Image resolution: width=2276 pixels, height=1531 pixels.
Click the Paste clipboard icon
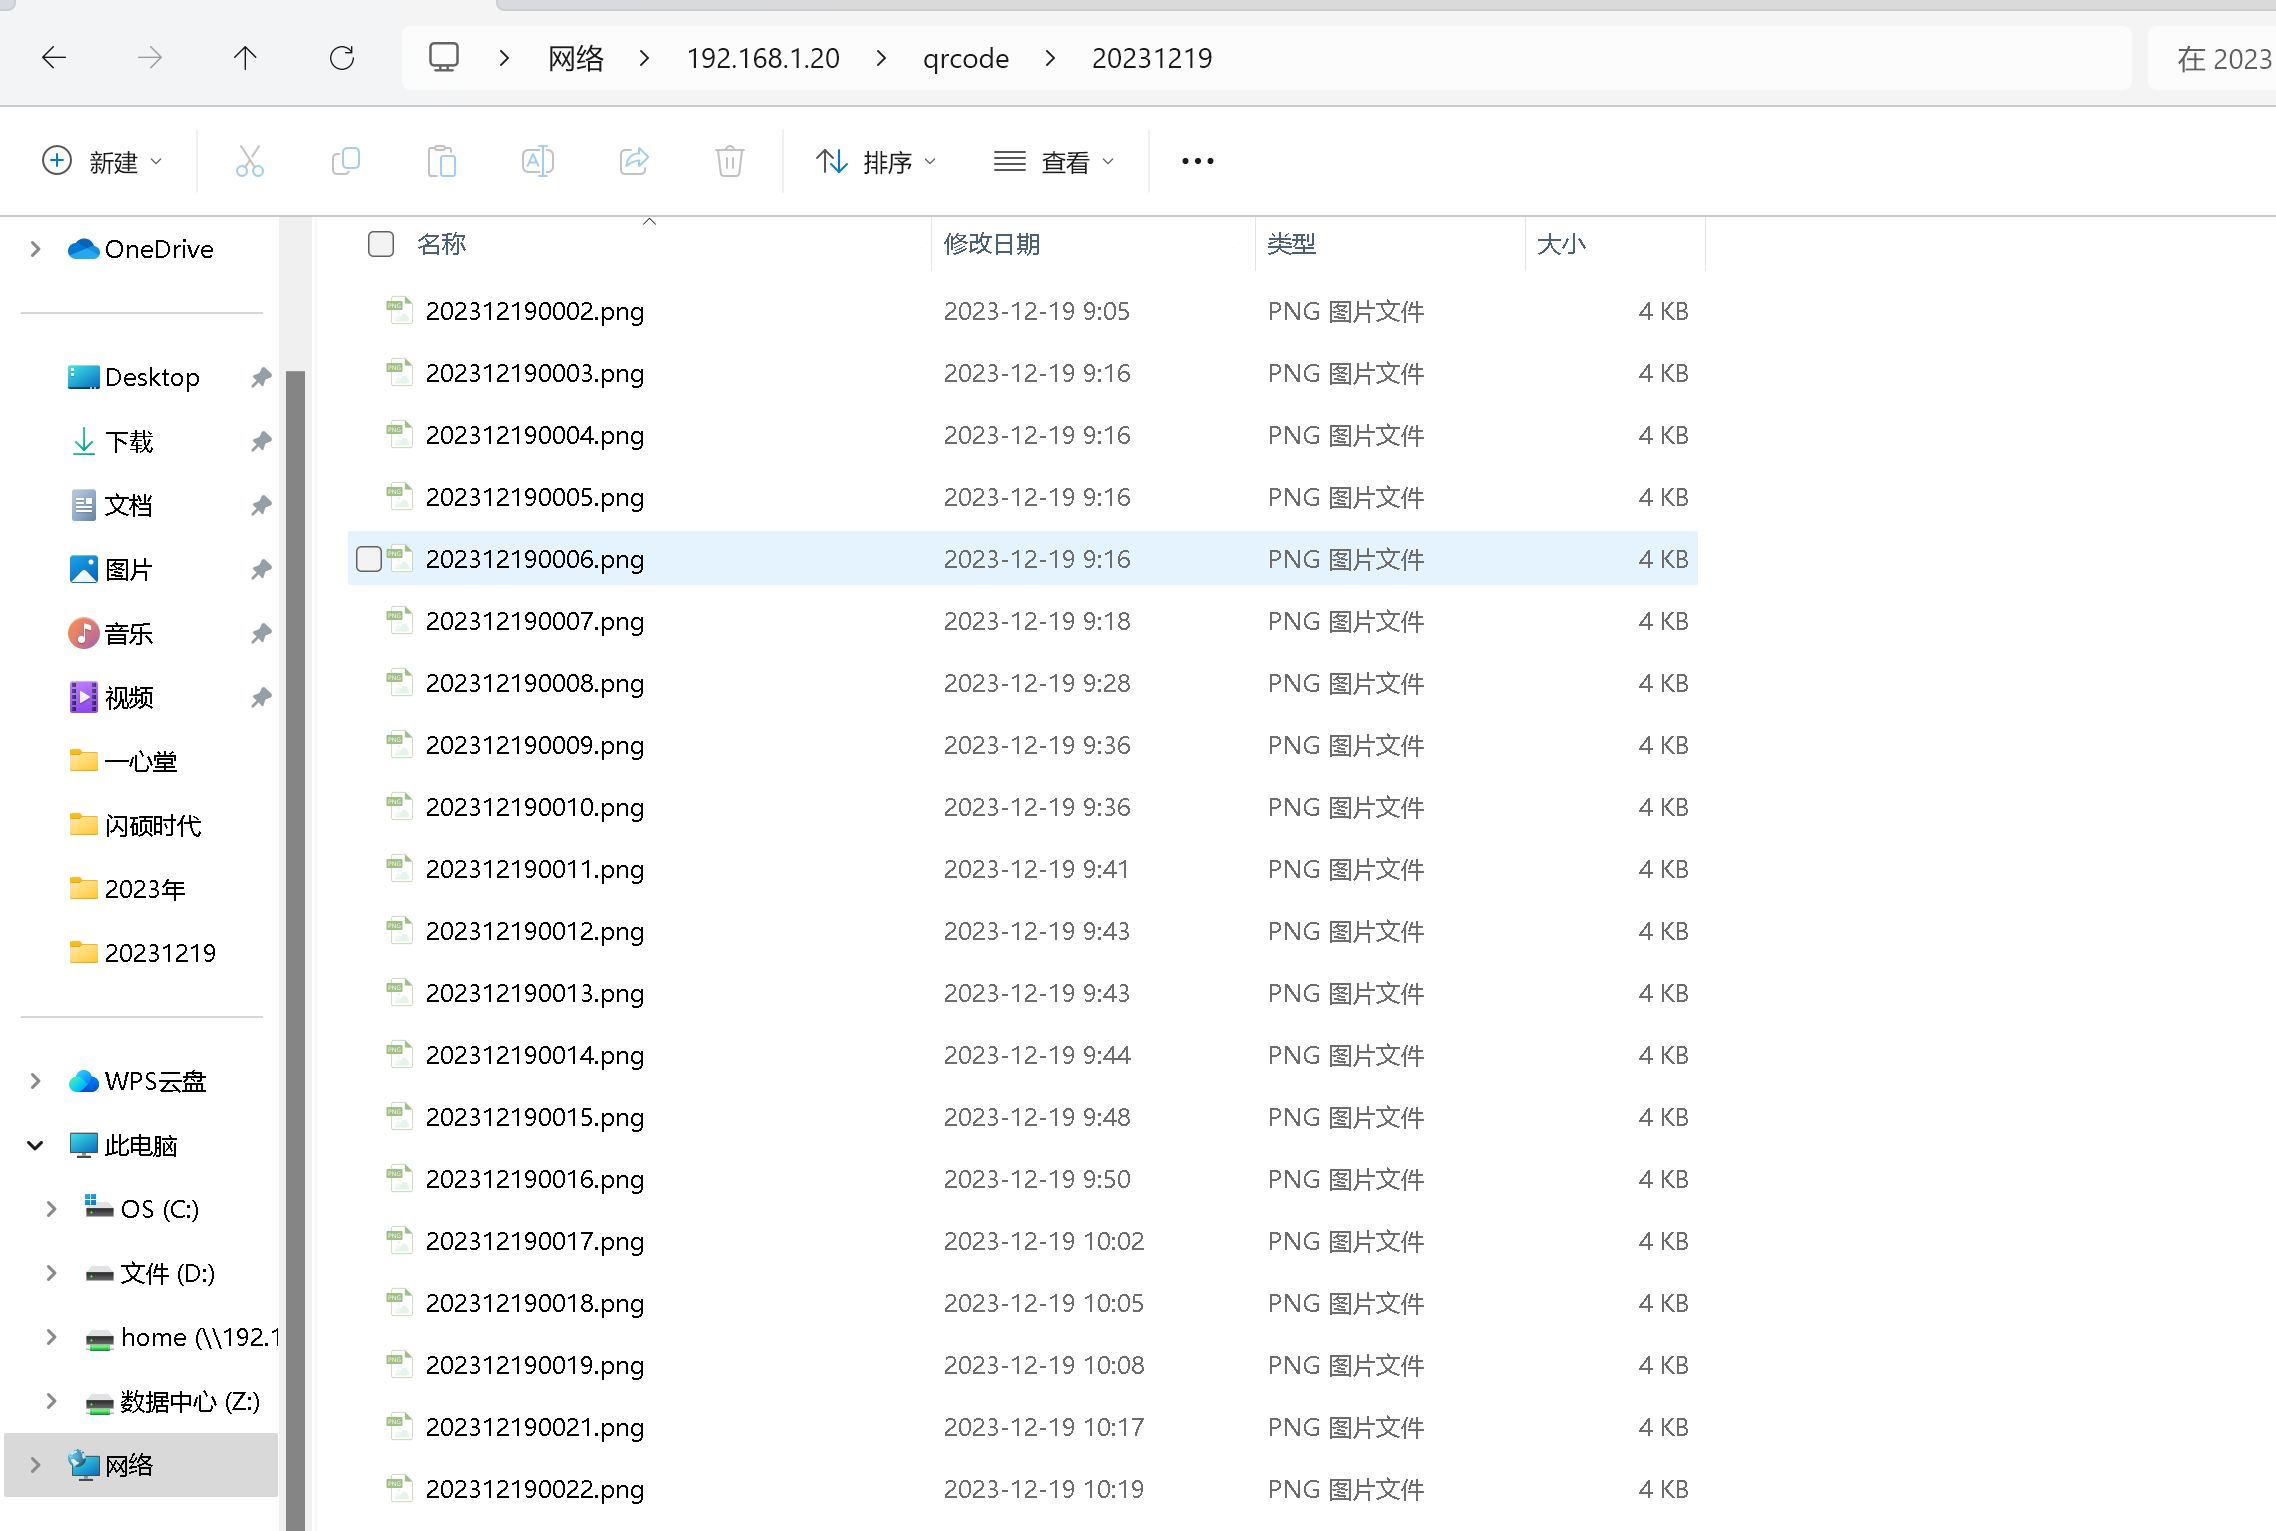[x=441, y=161]
